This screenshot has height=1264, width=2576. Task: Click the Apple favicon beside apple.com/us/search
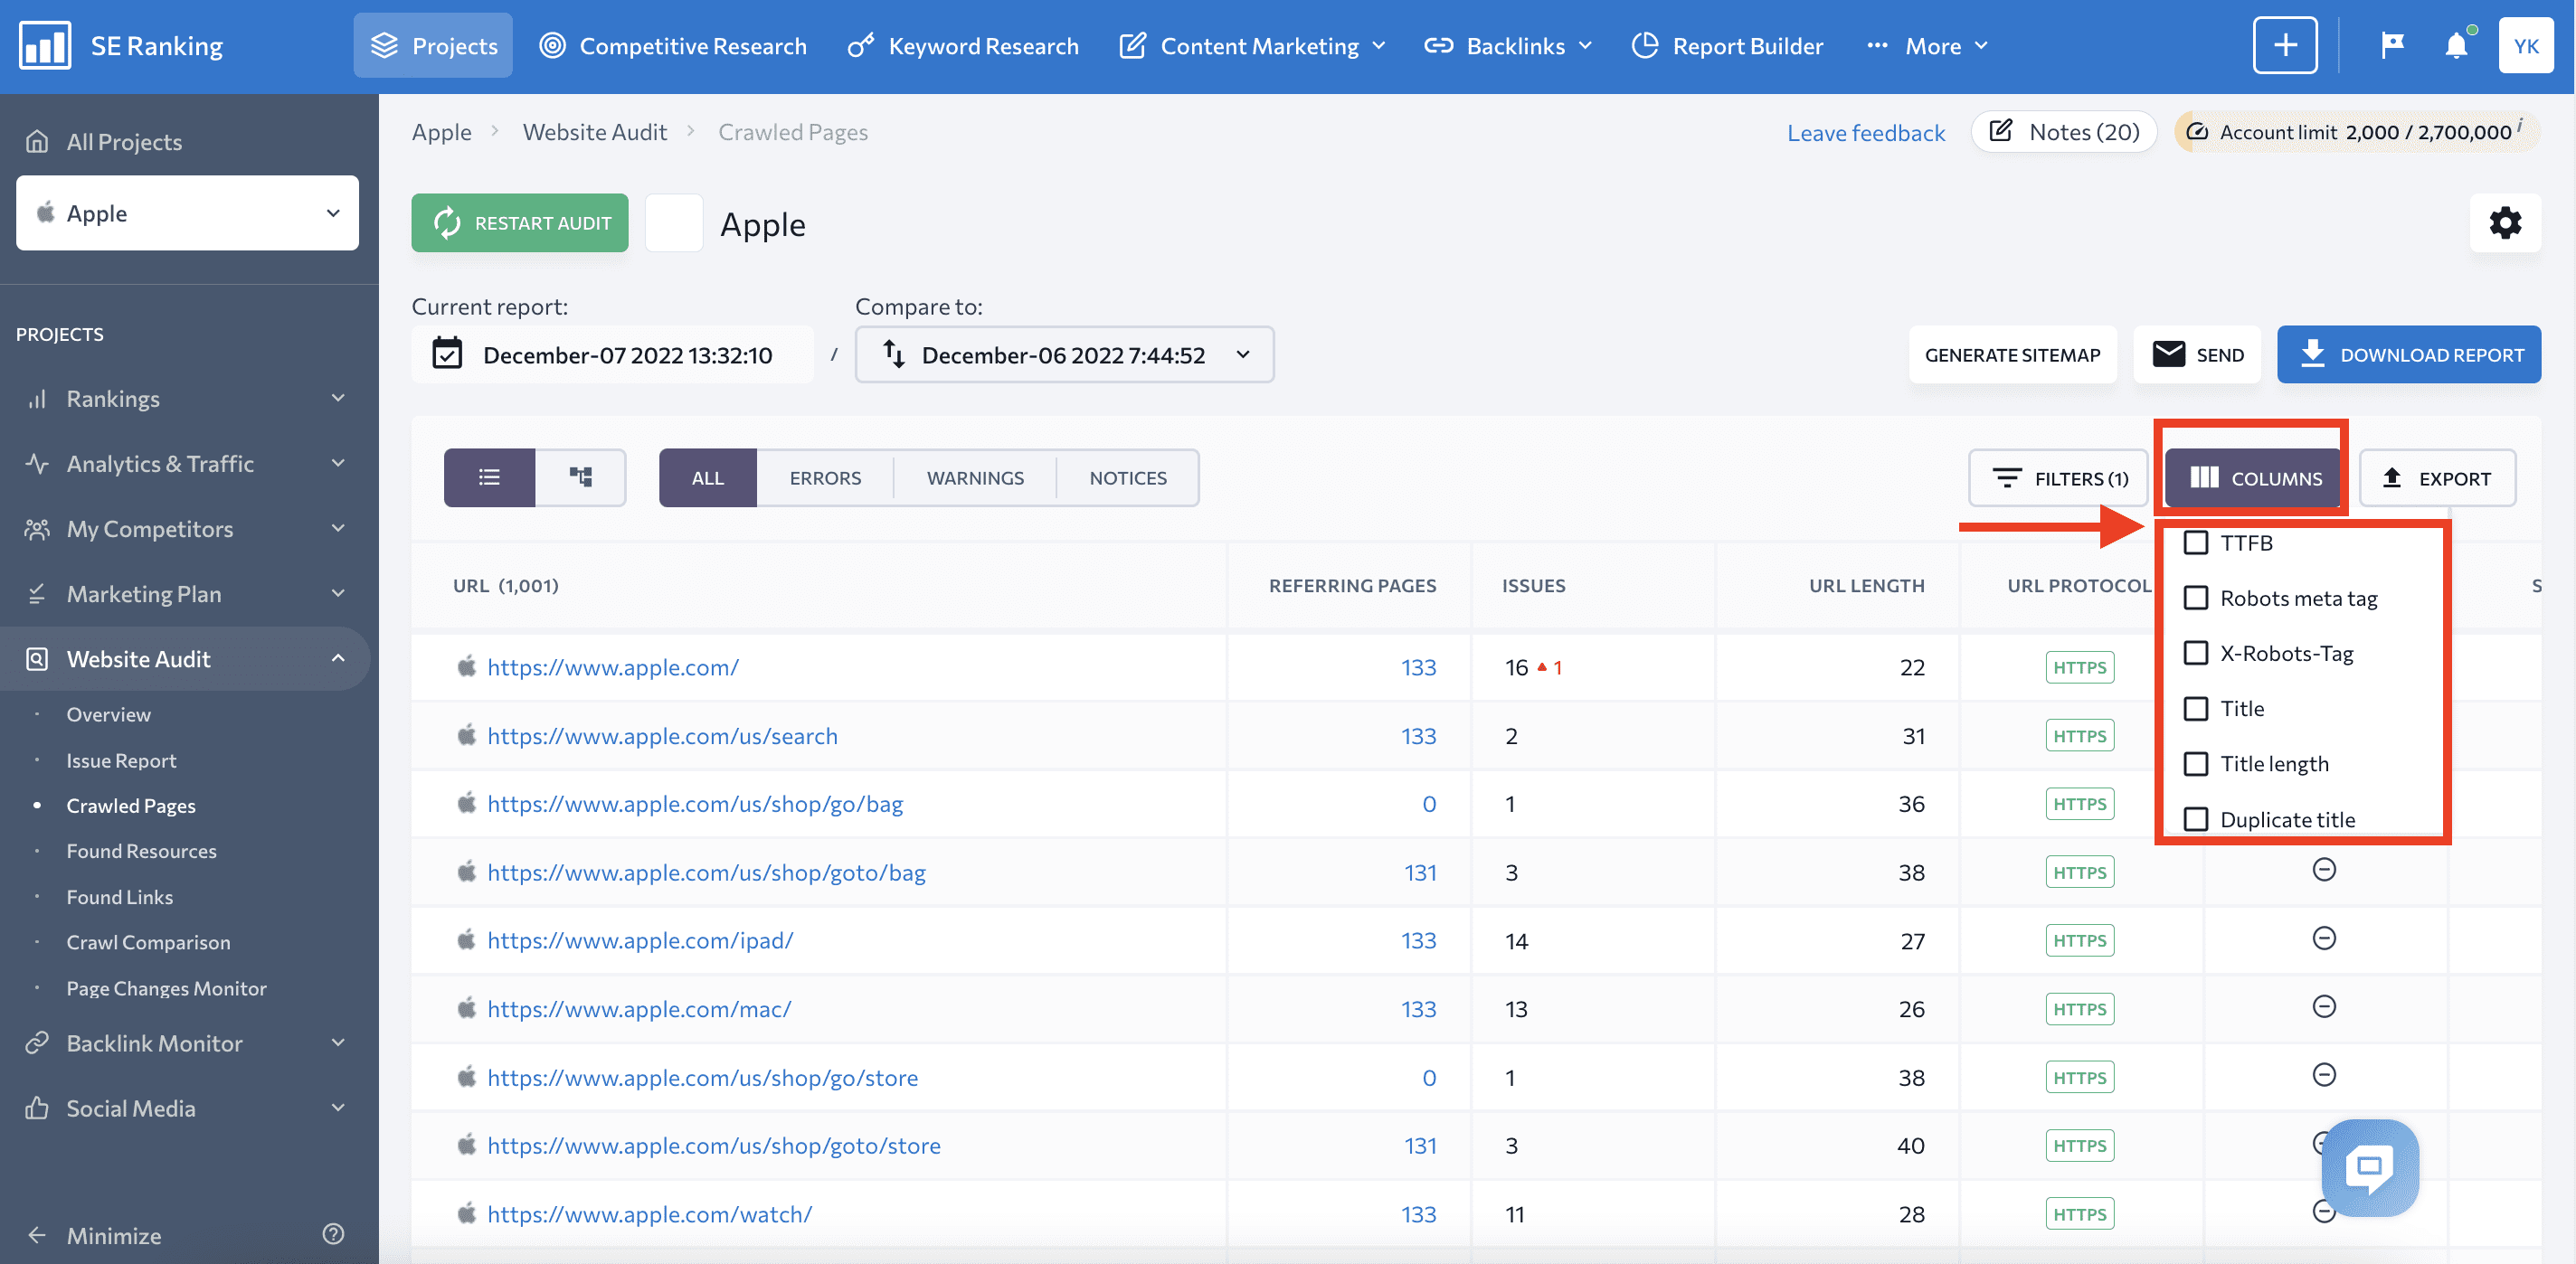466,735
